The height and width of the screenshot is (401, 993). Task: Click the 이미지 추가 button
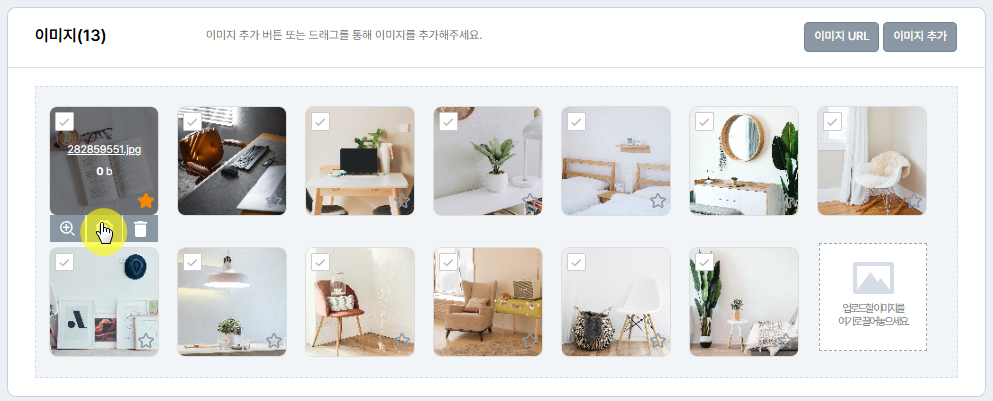[920, 37]
